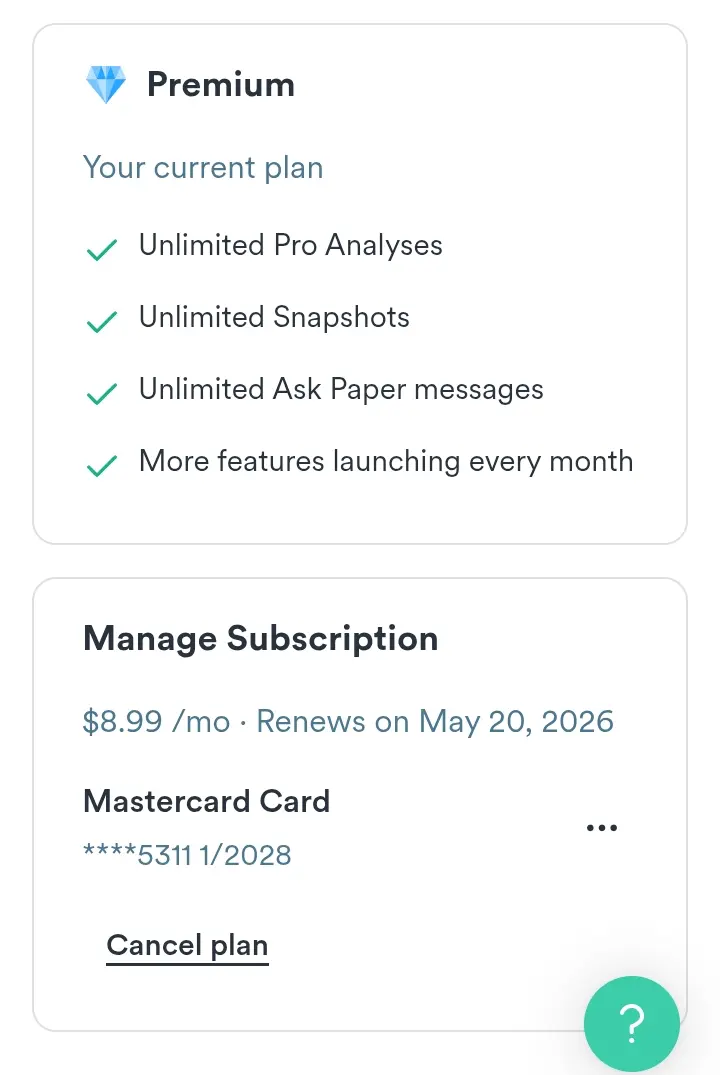The image size is (720, 1075).
Task: Open the three-dot card options menu
Action: 602,828
